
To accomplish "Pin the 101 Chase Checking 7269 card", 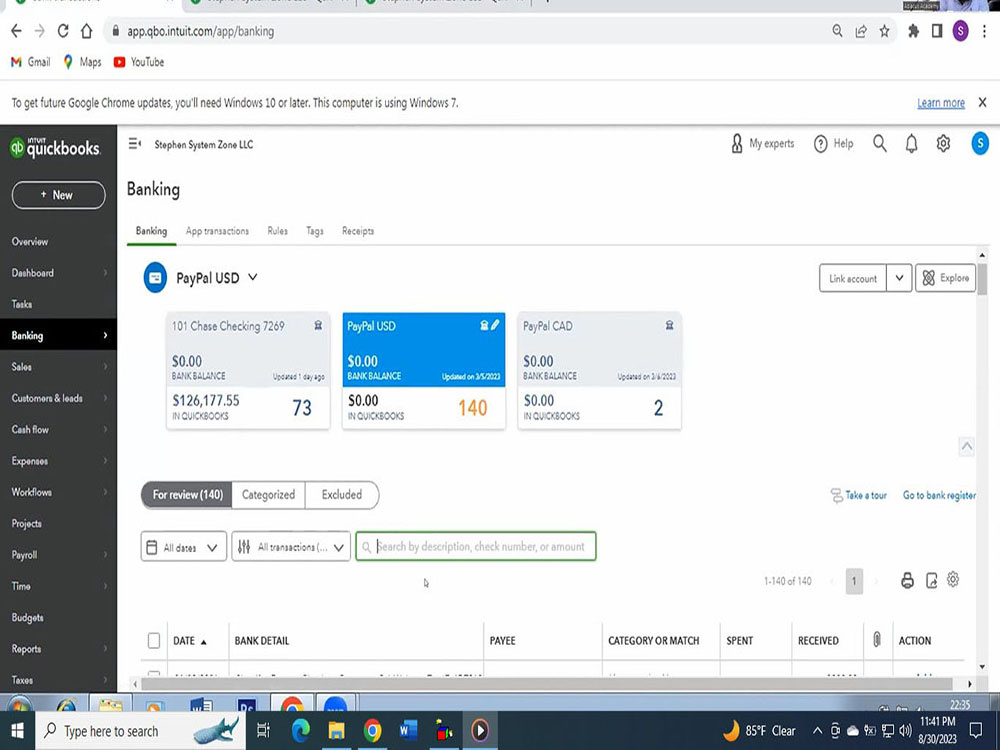I will click(x=318, y=325).
